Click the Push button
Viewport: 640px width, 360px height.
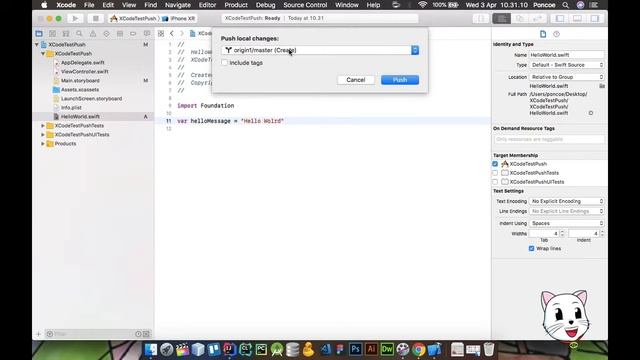(400, 80)
